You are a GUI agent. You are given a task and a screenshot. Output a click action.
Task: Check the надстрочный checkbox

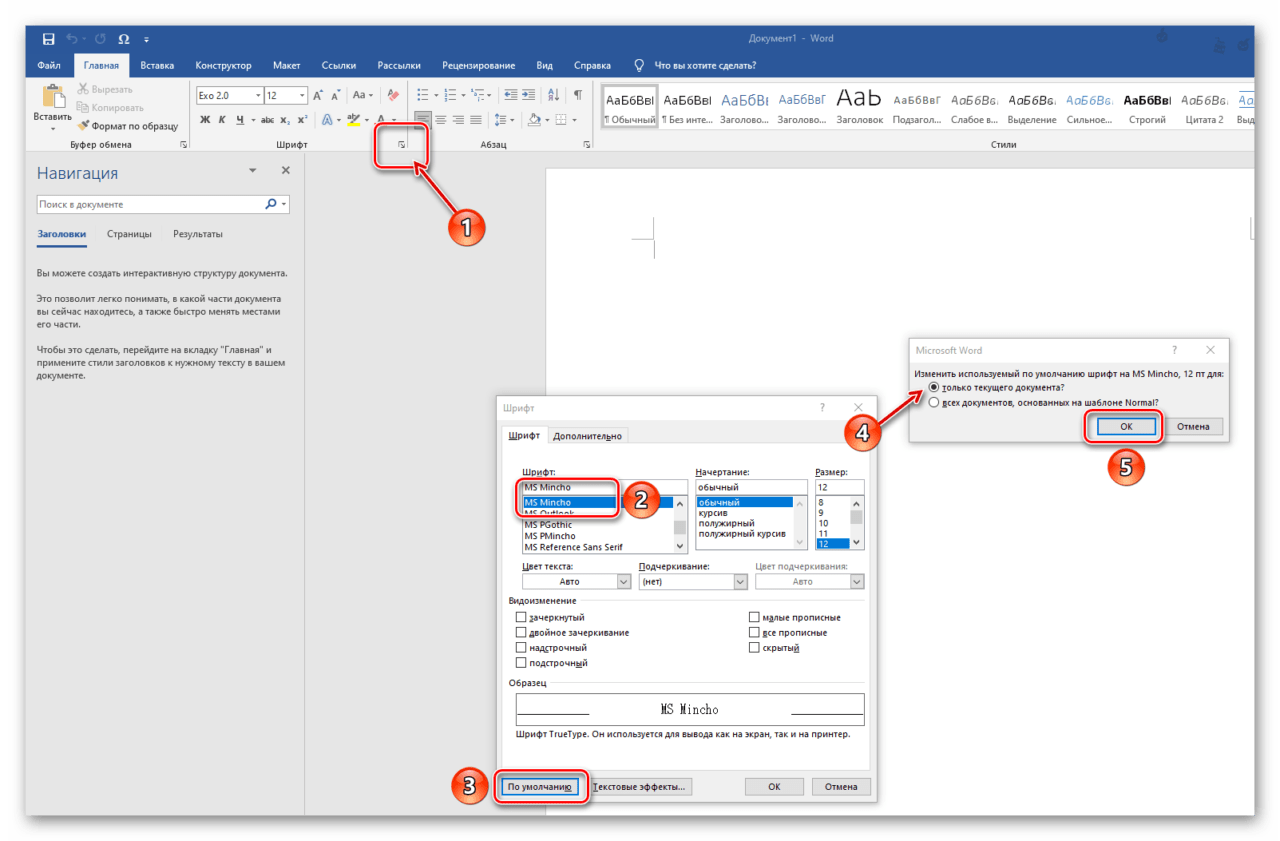pos(521,648)
